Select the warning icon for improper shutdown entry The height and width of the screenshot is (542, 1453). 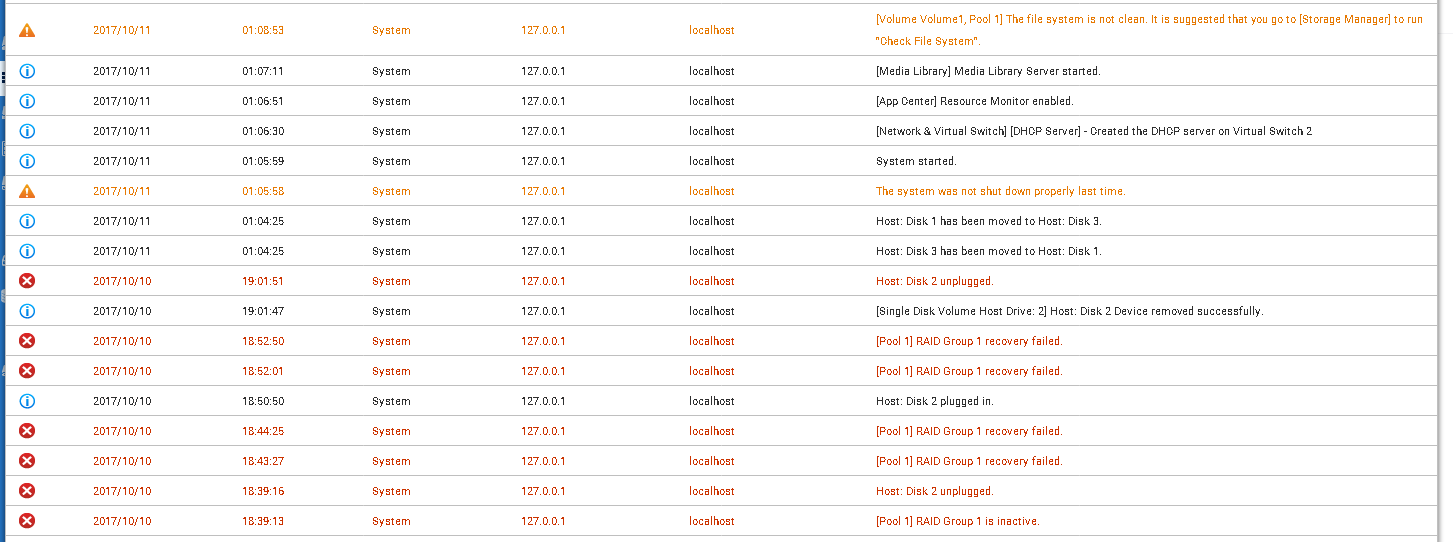[x=27, y=191]
